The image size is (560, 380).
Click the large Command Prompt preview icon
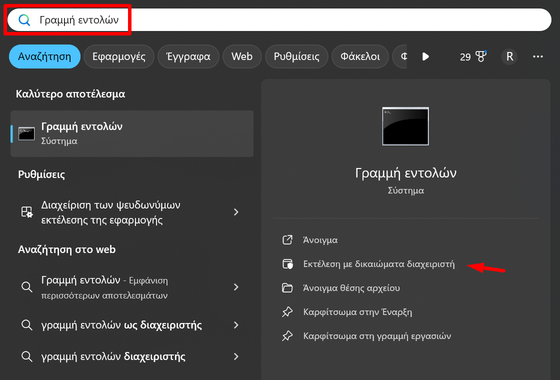point(405,126)
